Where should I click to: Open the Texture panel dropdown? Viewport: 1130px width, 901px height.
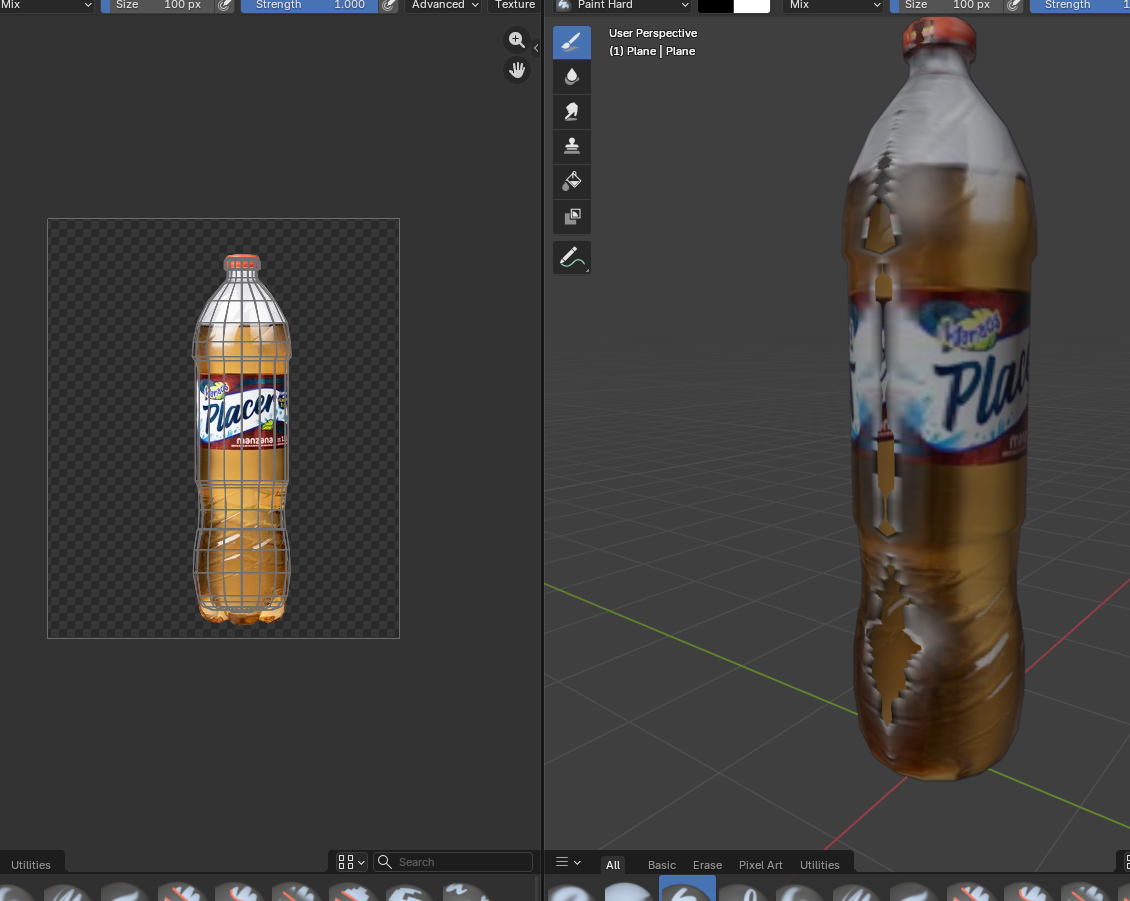pyautogui.click(x=515, y=5)
